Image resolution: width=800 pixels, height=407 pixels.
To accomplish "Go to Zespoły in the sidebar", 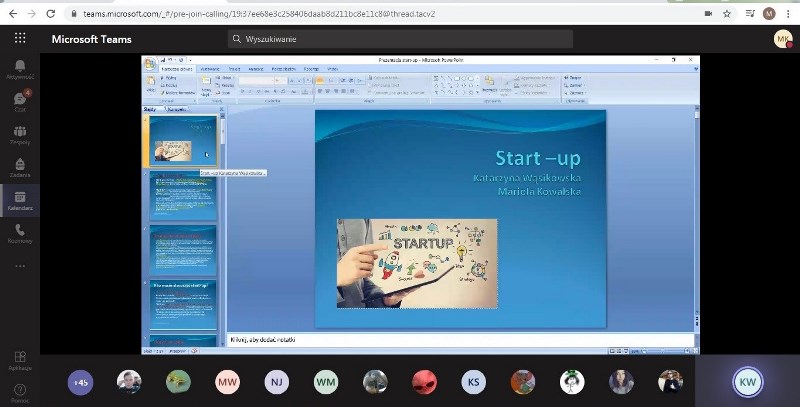I will coord(20,134).
